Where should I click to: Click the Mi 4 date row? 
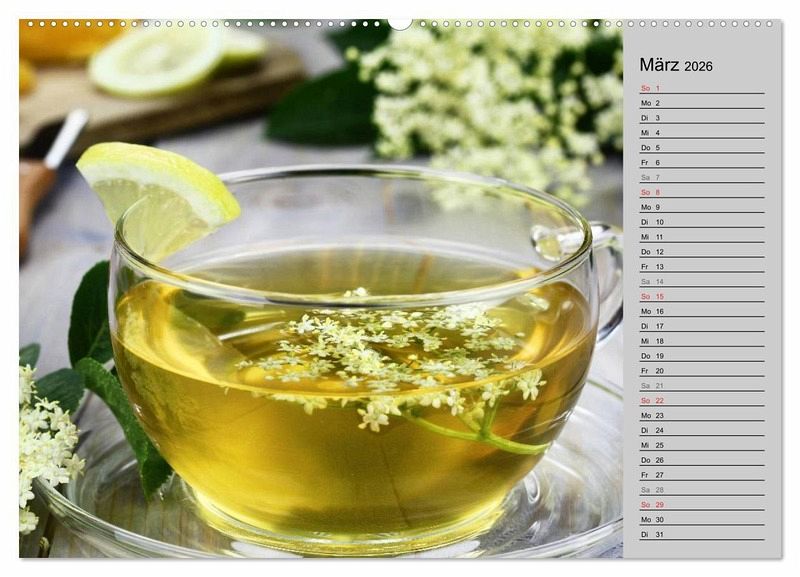click(x=702, y=133)
